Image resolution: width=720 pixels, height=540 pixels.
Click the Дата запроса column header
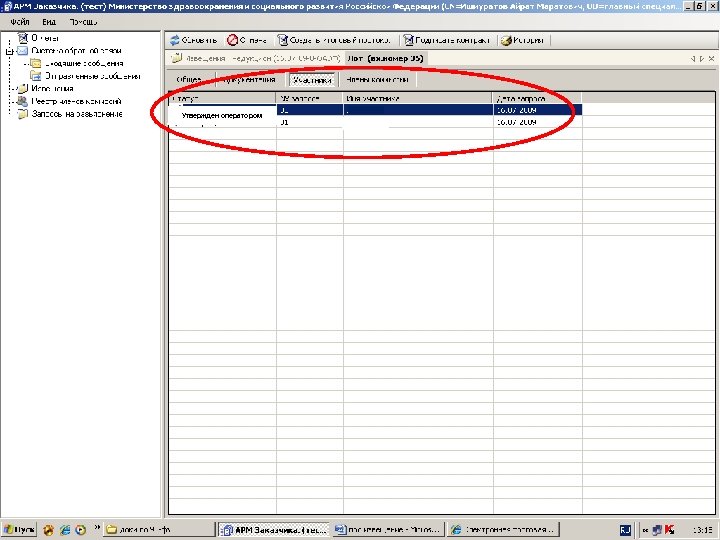537,98
